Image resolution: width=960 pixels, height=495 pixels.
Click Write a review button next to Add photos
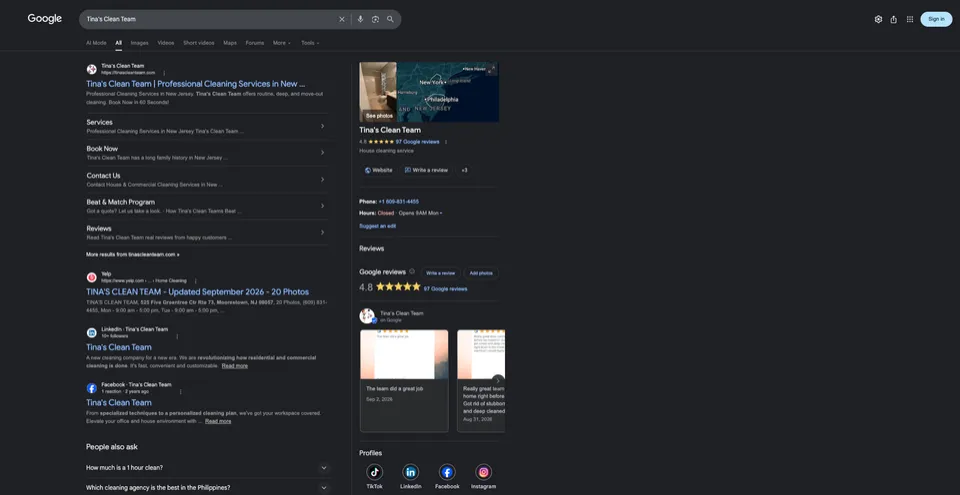tap(441, 273)
